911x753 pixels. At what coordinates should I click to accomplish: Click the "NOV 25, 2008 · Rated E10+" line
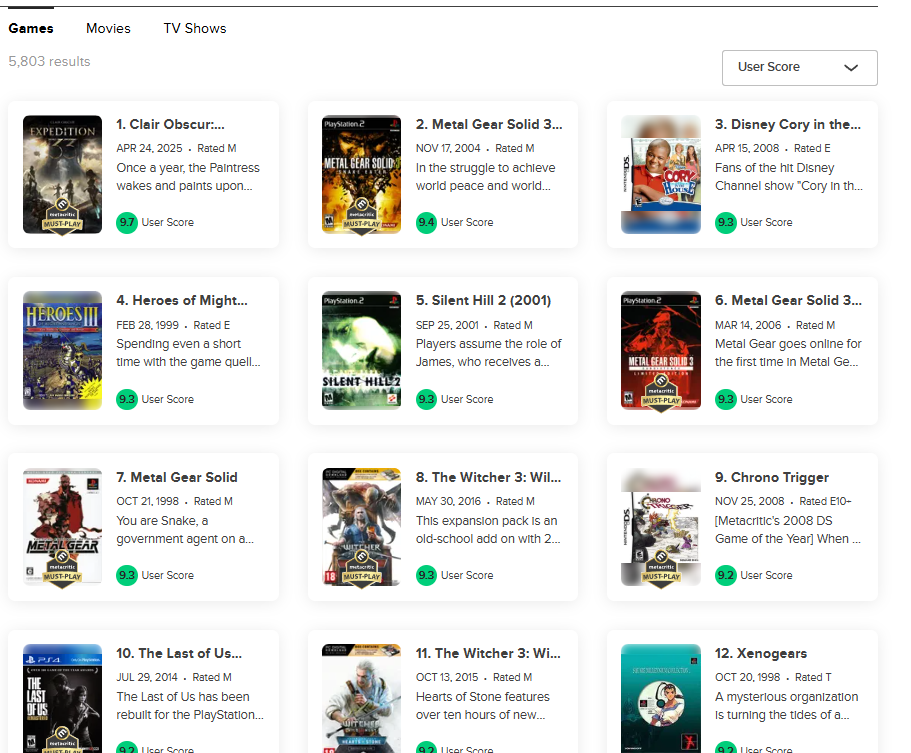pos(783,501)
